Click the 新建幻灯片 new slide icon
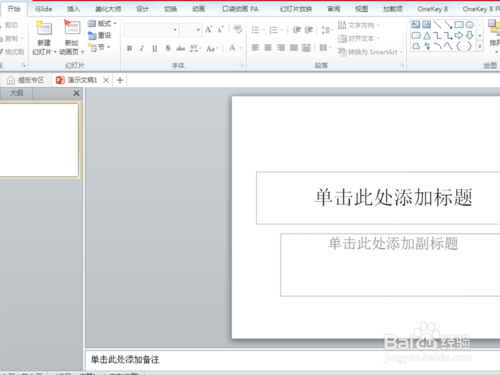 click(x=44, y=28)
